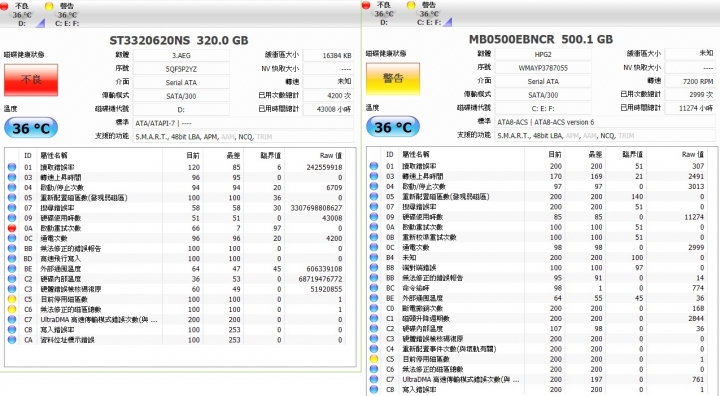Select the red D: disk tab in left window
The image size is (720, 396).
pyautogui.click(x=22, y=14)
